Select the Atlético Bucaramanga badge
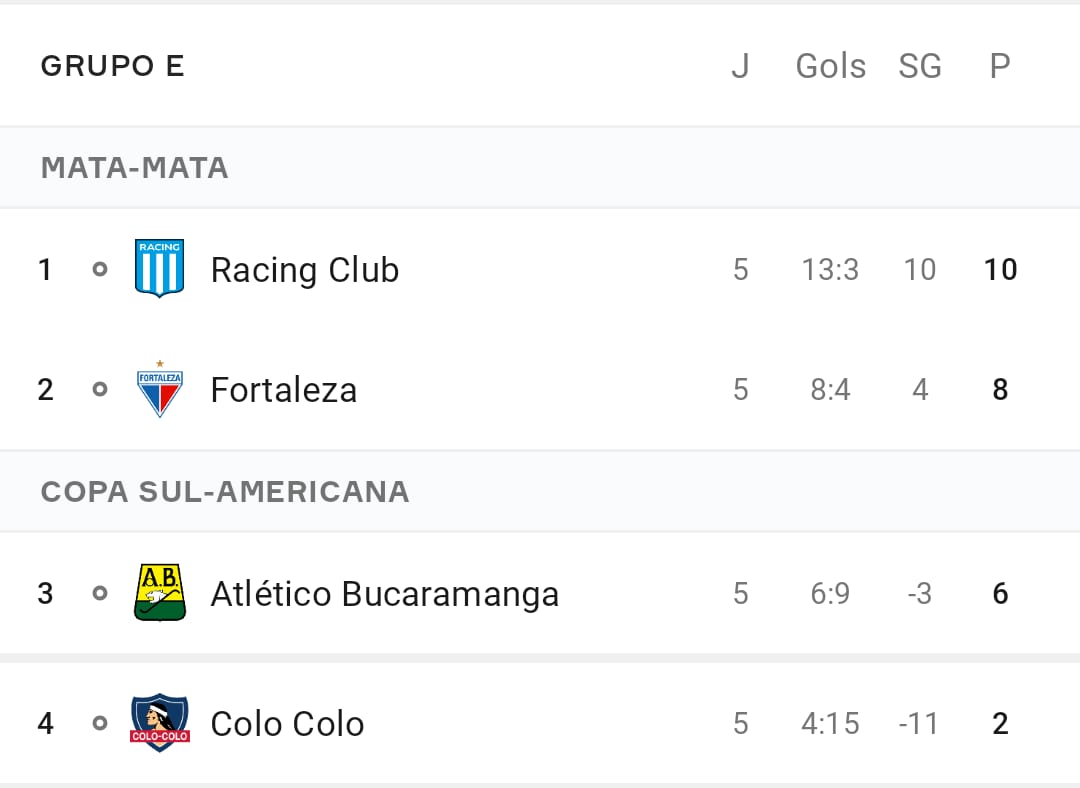1080x788 pixels. 160,592
